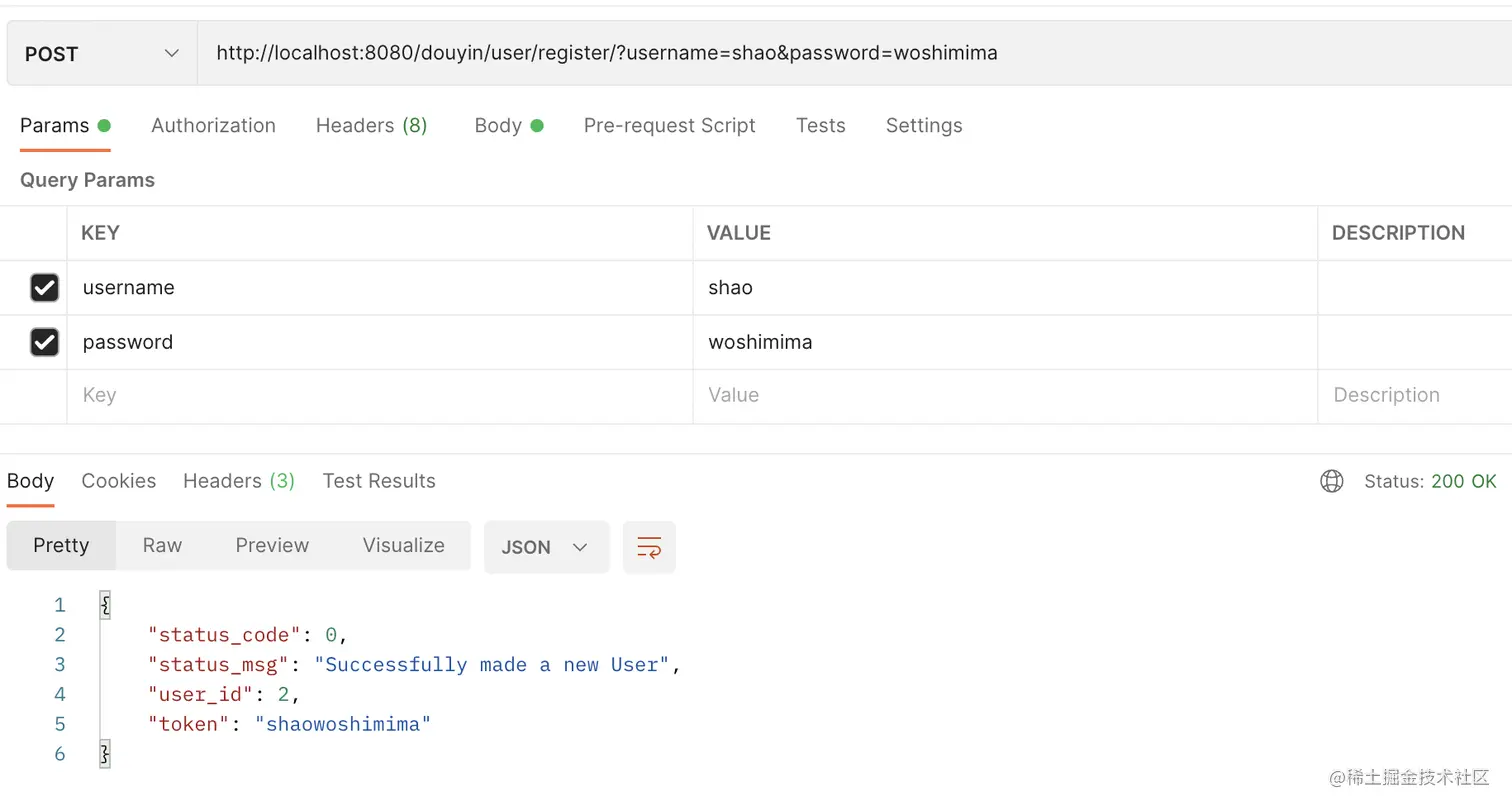Open the Pre-request Script tab
The height and width of the screenshot is (810, 1512).
(669, 125)
